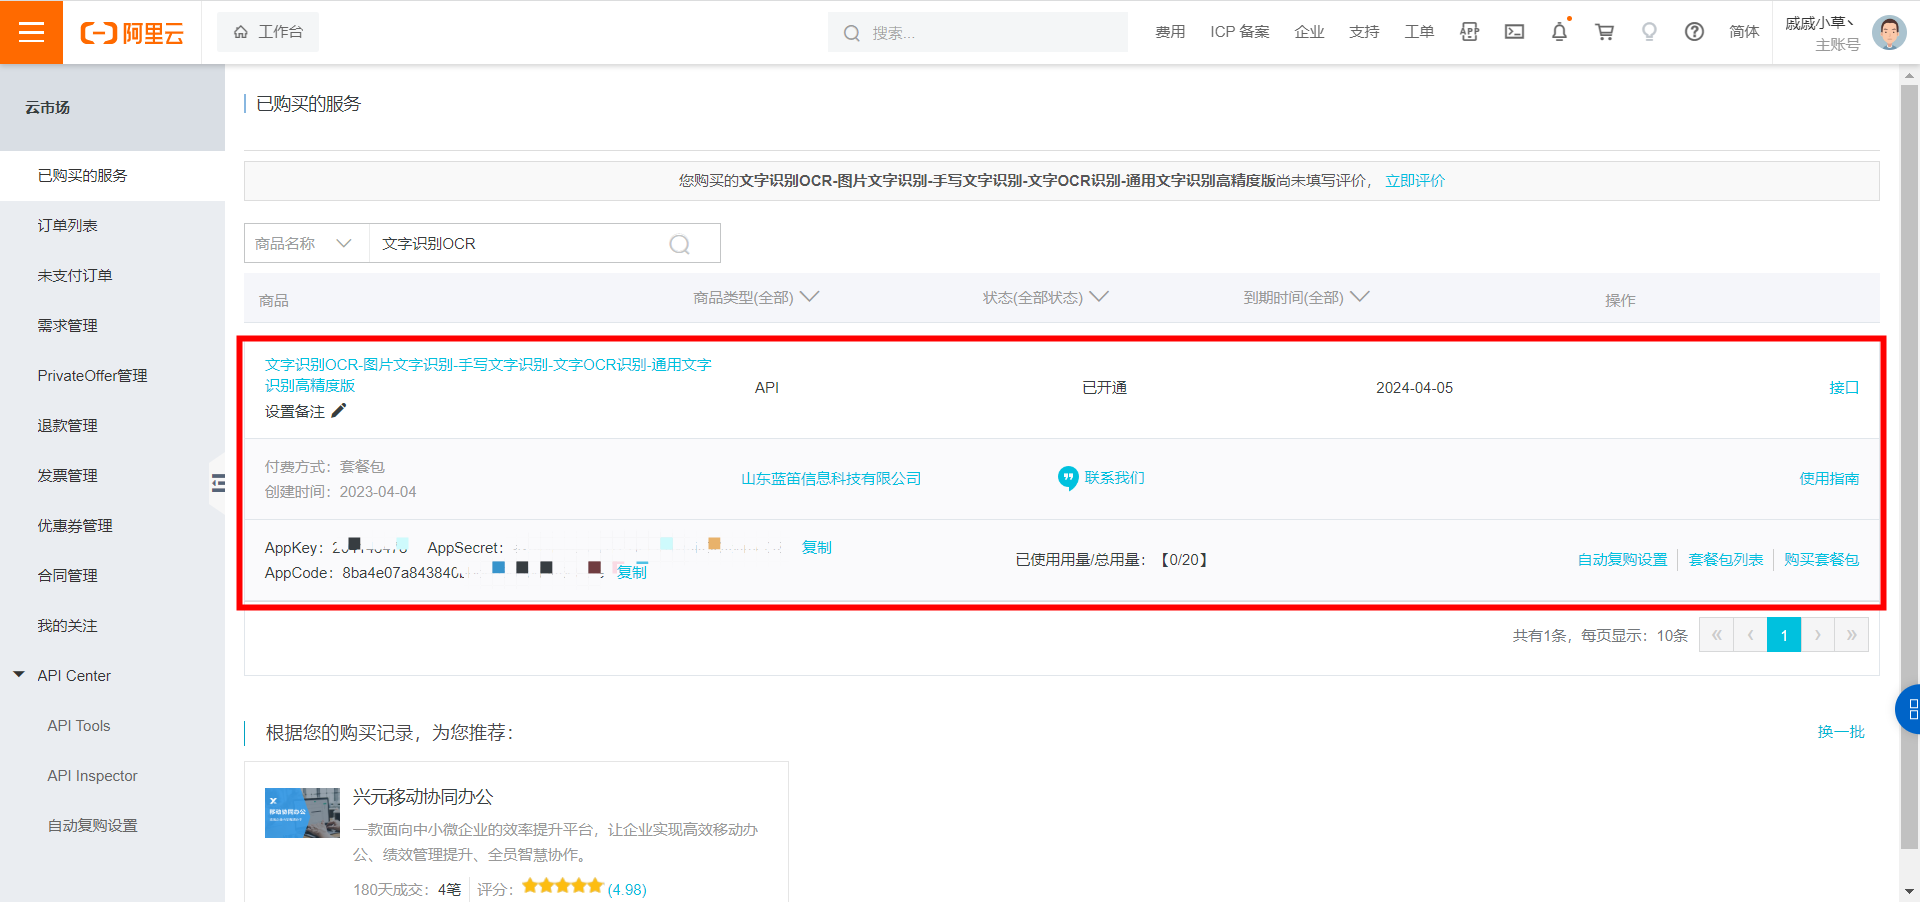Screen dimensions: 1920x902
Task: Copy AppCode with 复制 link
Action: click(631, 572)
